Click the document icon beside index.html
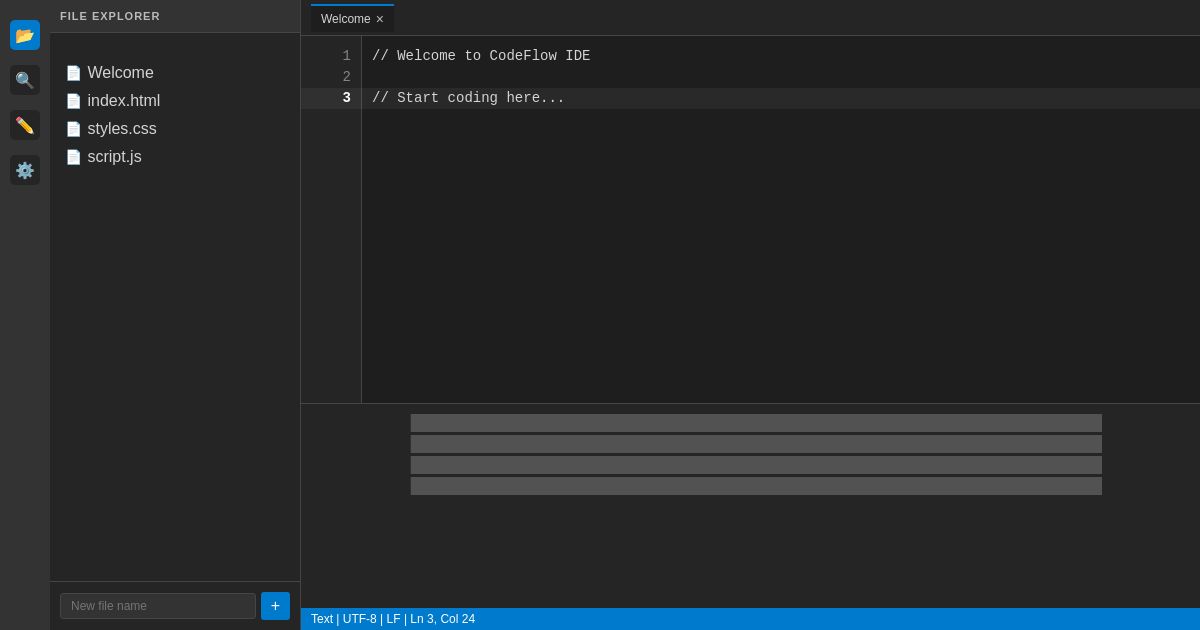This screenshot has height=630, width=1200. click(x=74, y=101)
